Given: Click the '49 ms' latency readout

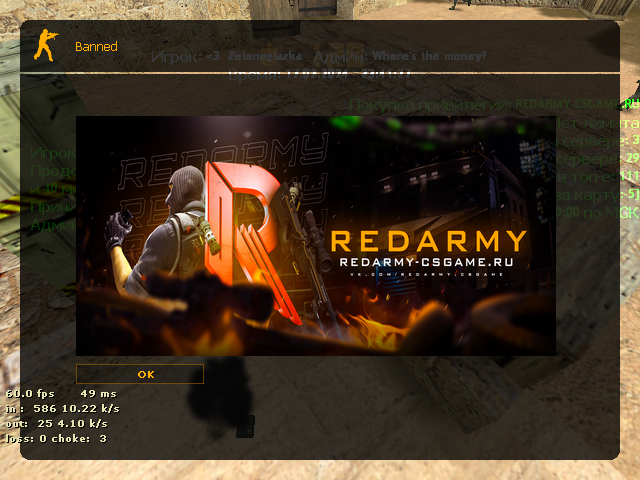Looking at the screenshot, I should pos(98,393).
